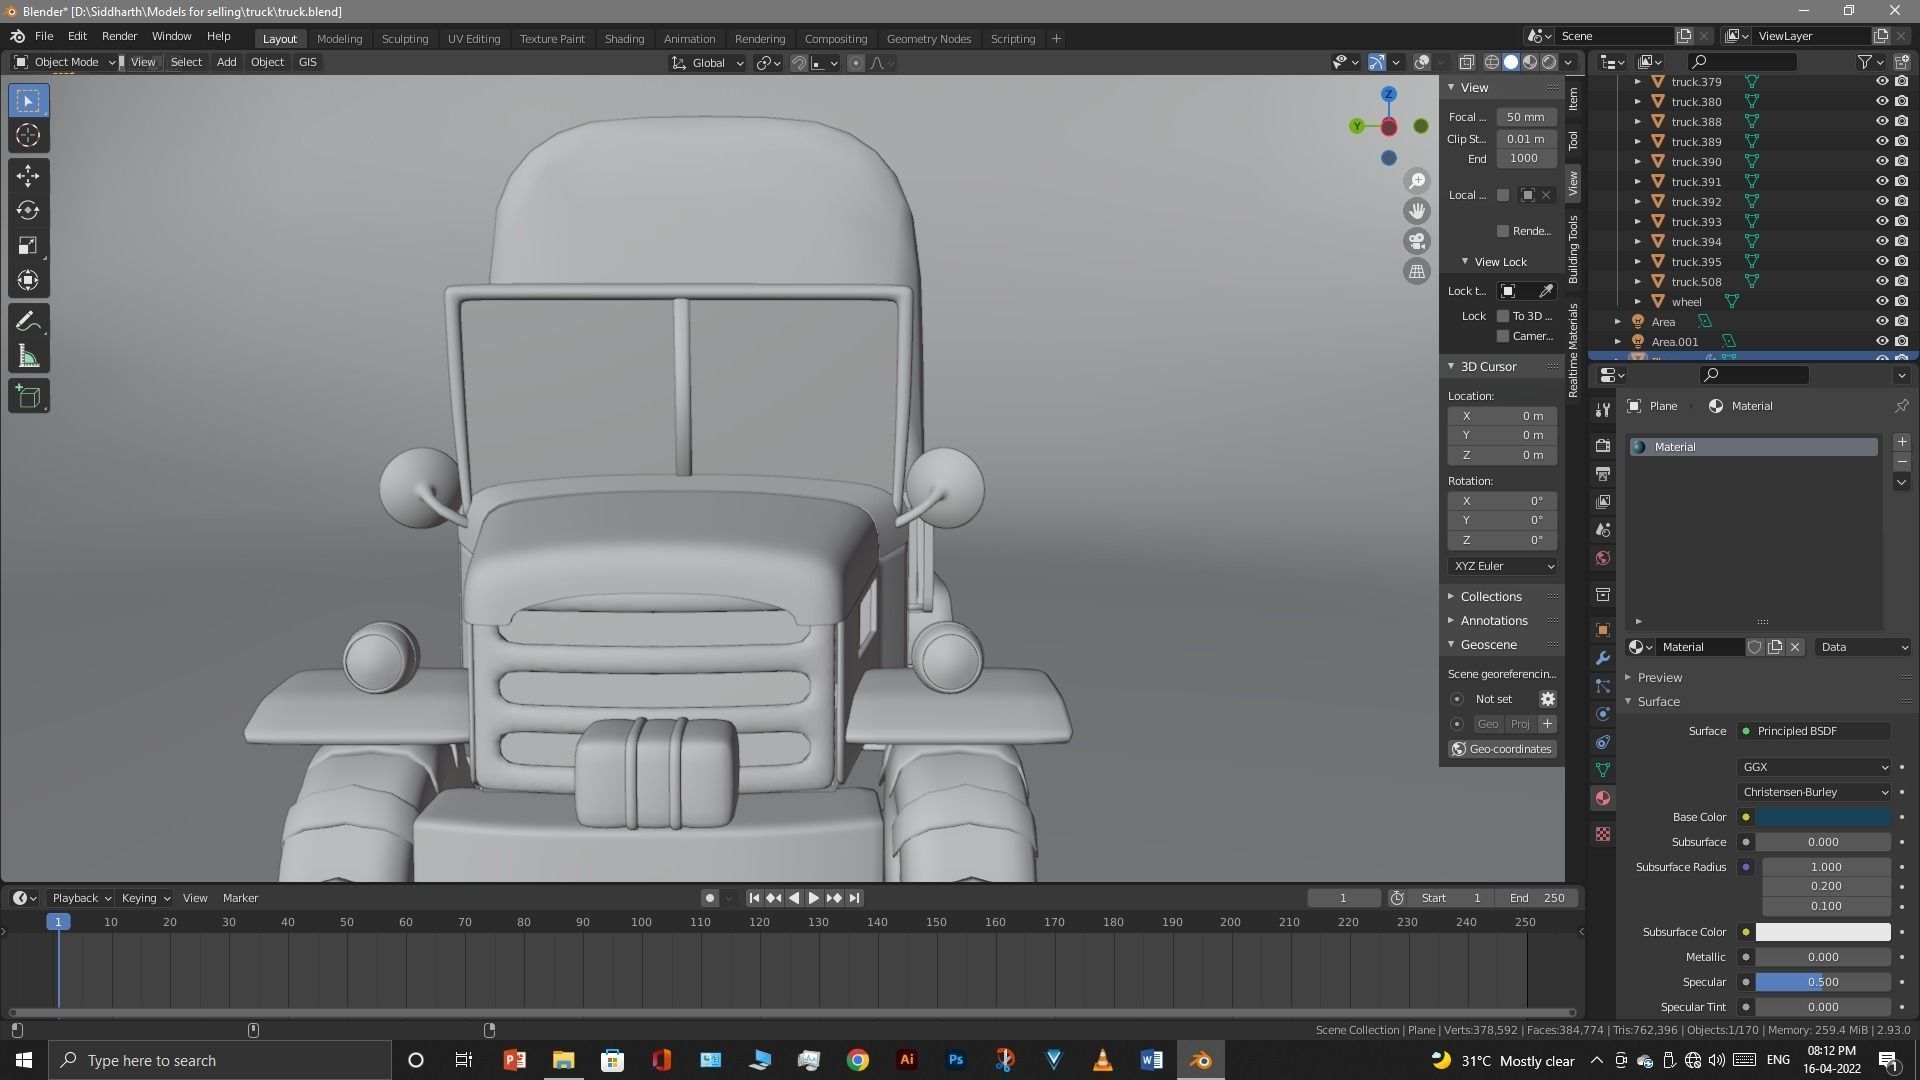Screen dimensions: 1920x1080
Task: Open the File menu
Action: click(x=44, y=36)
